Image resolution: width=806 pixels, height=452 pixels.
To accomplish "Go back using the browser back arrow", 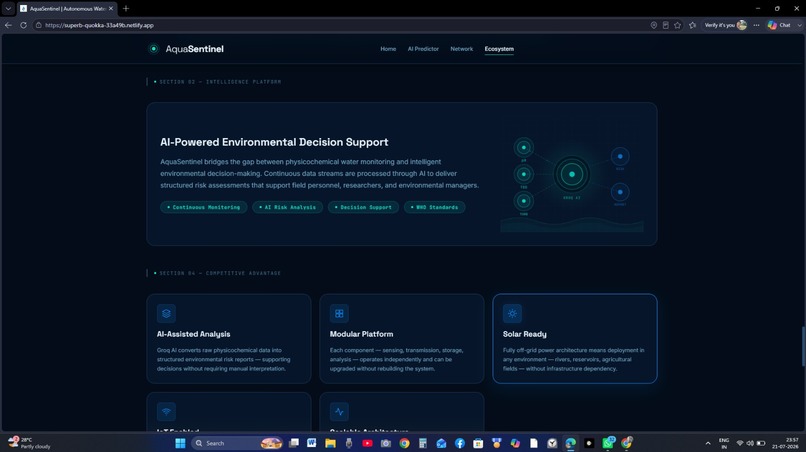I will pyautogui.click(x=8, y=25).
